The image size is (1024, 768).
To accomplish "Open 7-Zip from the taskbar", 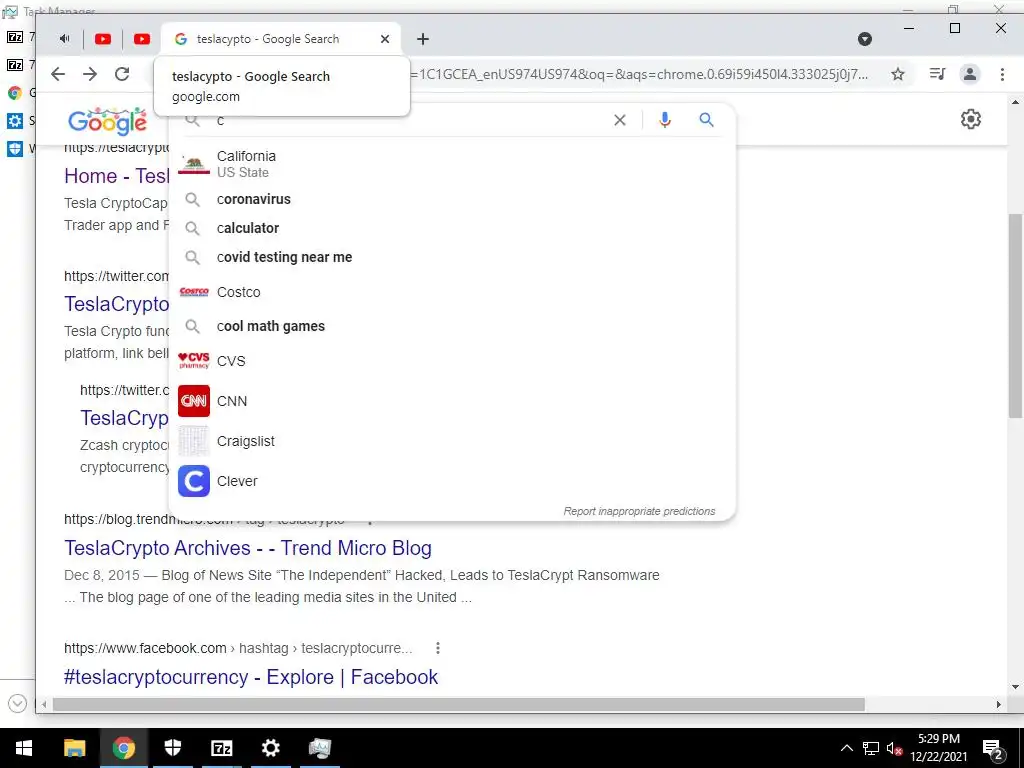I will pyautogui.click(x=221, y=748).
